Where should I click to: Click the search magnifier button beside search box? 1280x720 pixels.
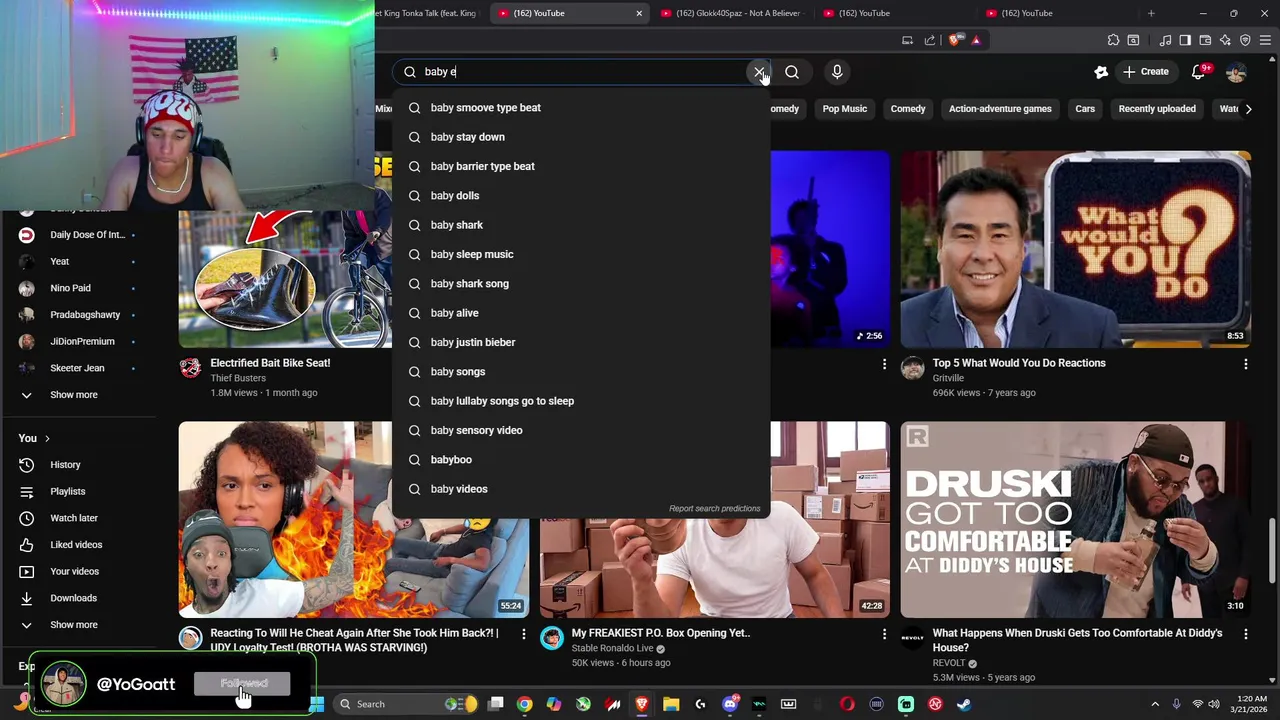792,72
